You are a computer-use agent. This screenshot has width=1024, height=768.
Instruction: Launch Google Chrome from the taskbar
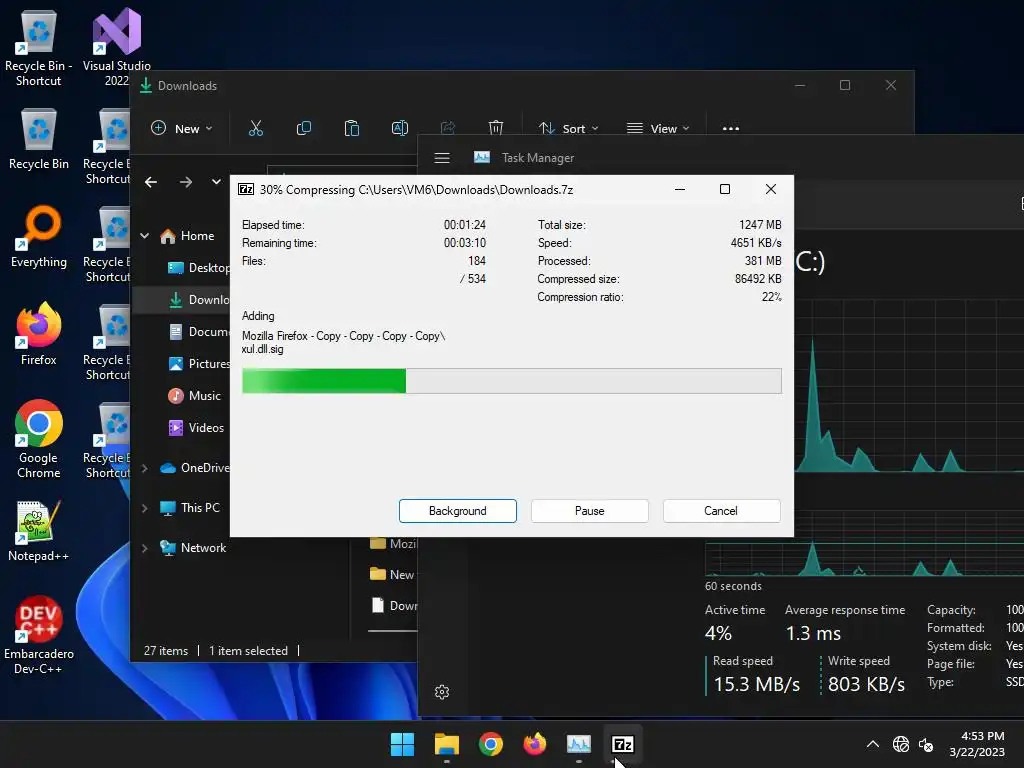(x=490, y=744)
